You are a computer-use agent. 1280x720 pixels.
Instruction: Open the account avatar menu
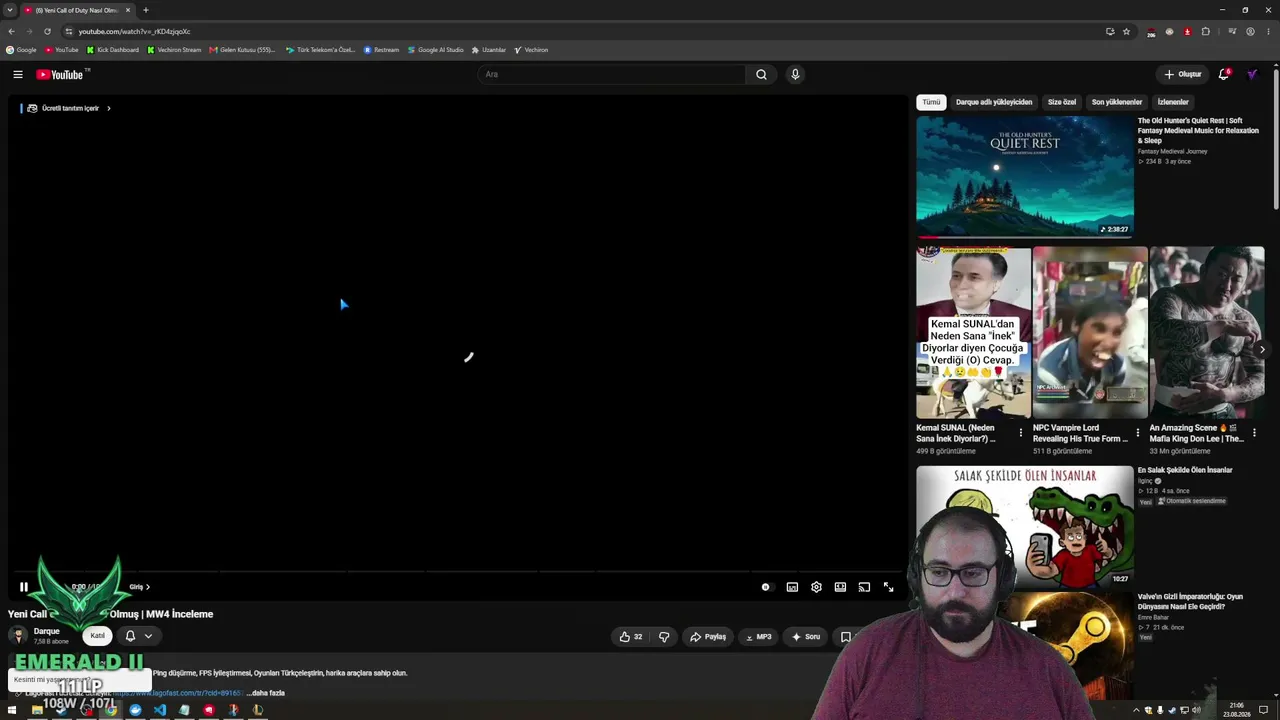click(x=1252, y=74)
